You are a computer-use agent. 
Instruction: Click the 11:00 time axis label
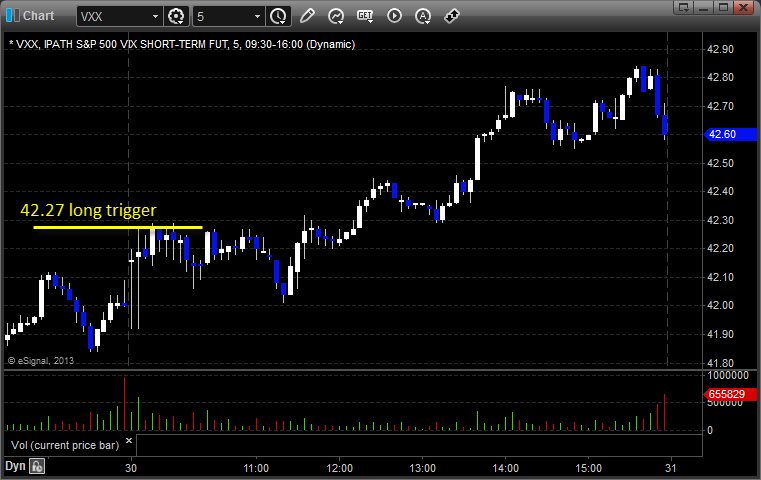pos(256,468)
